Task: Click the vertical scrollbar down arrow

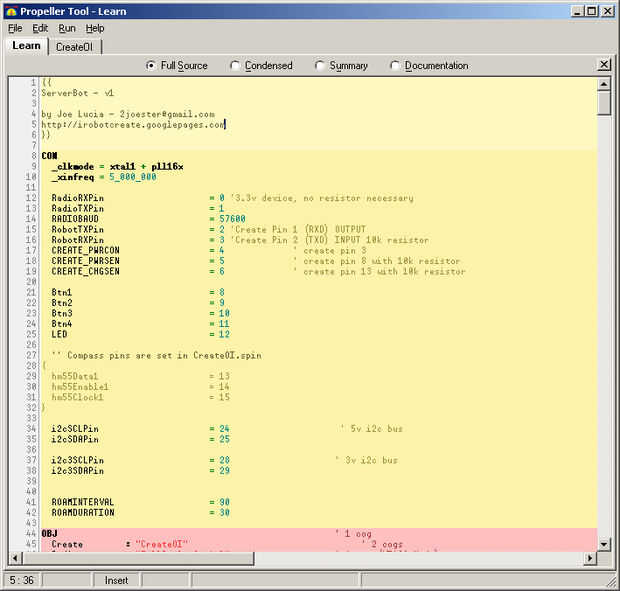Action: point(604,544)
